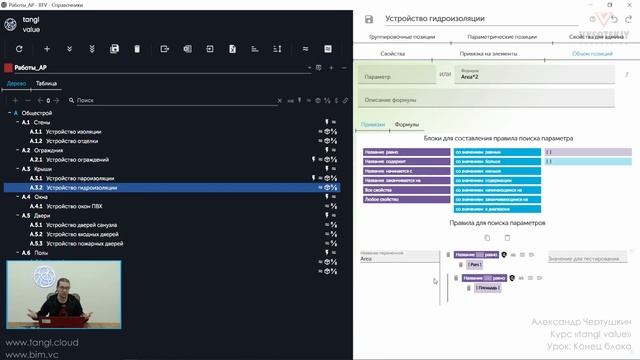Viewport: 640px width, 360px height.
Task: Click the purple 'Любое свойство' block
Action: [407, 200]
